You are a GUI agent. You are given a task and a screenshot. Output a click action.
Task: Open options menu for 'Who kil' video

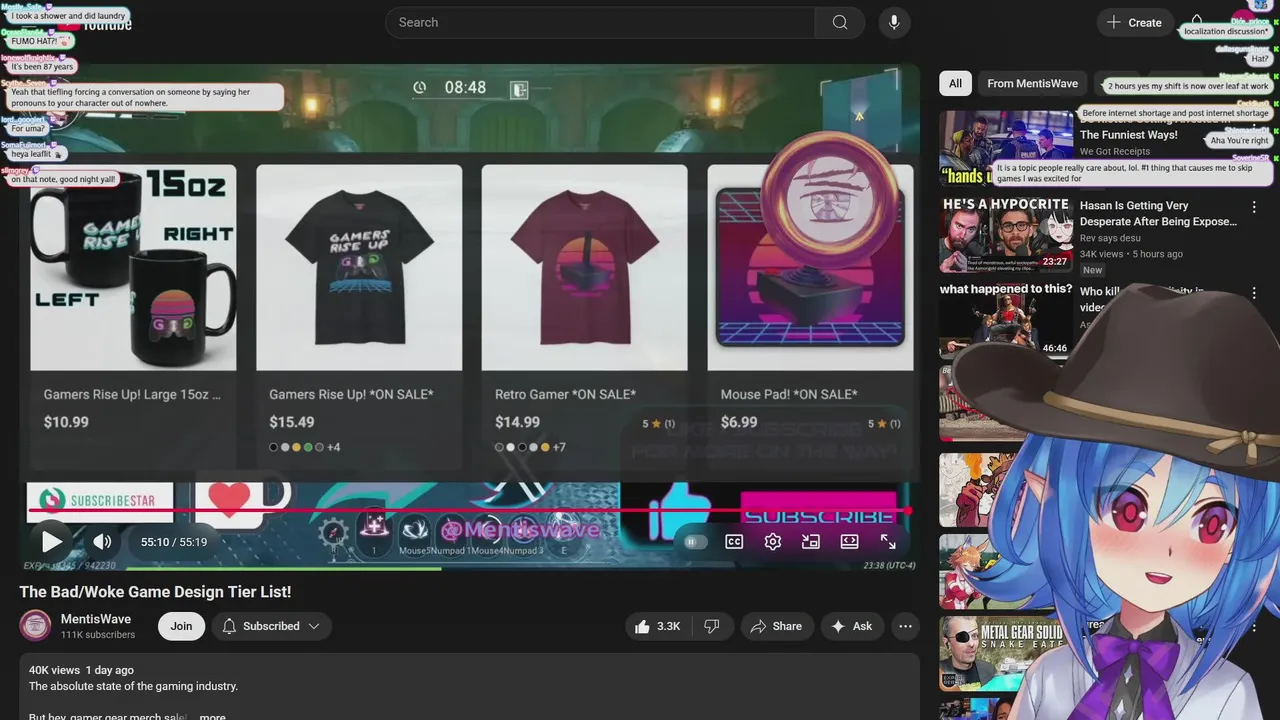1254,293
